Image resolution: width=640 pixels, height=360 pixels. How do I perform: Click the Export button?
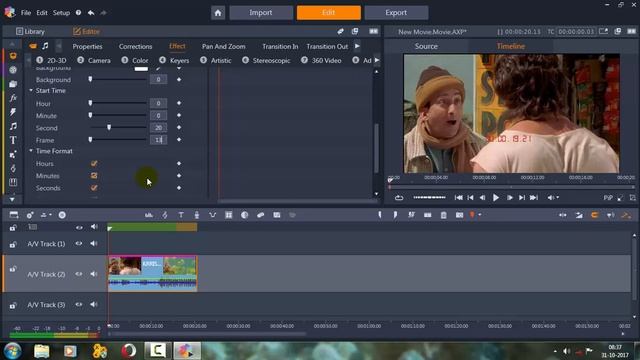(x=396, y=13)
